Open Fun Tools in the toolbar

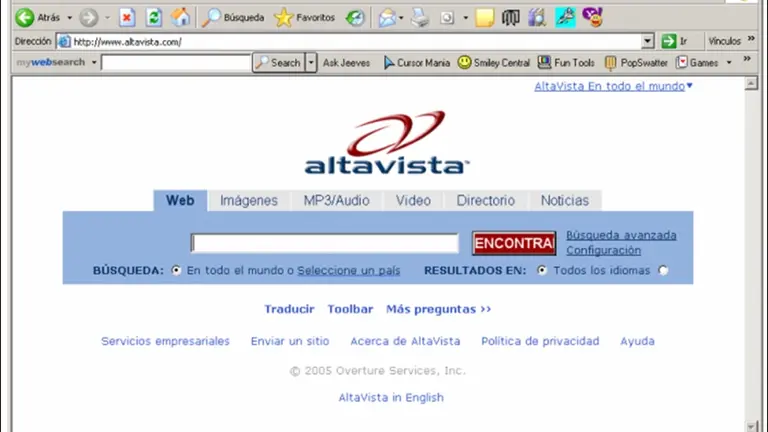point(566,63)
